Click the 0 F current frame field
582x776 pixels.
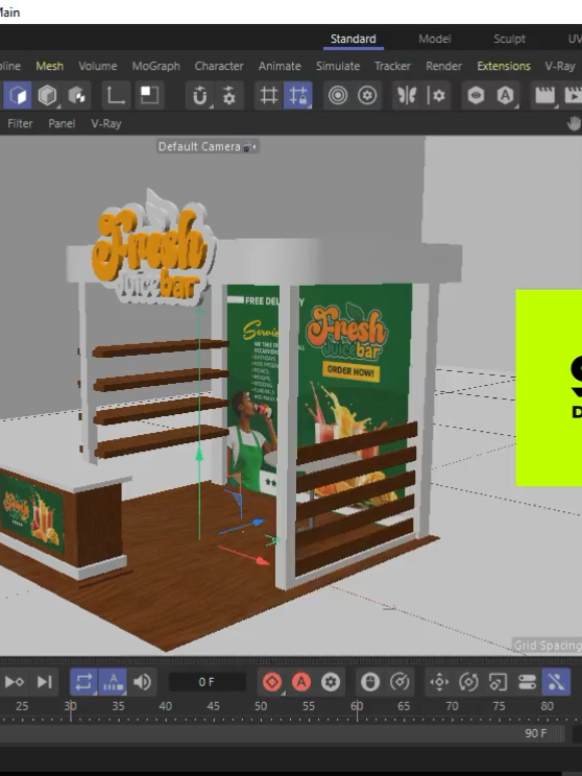pos(207,682)
